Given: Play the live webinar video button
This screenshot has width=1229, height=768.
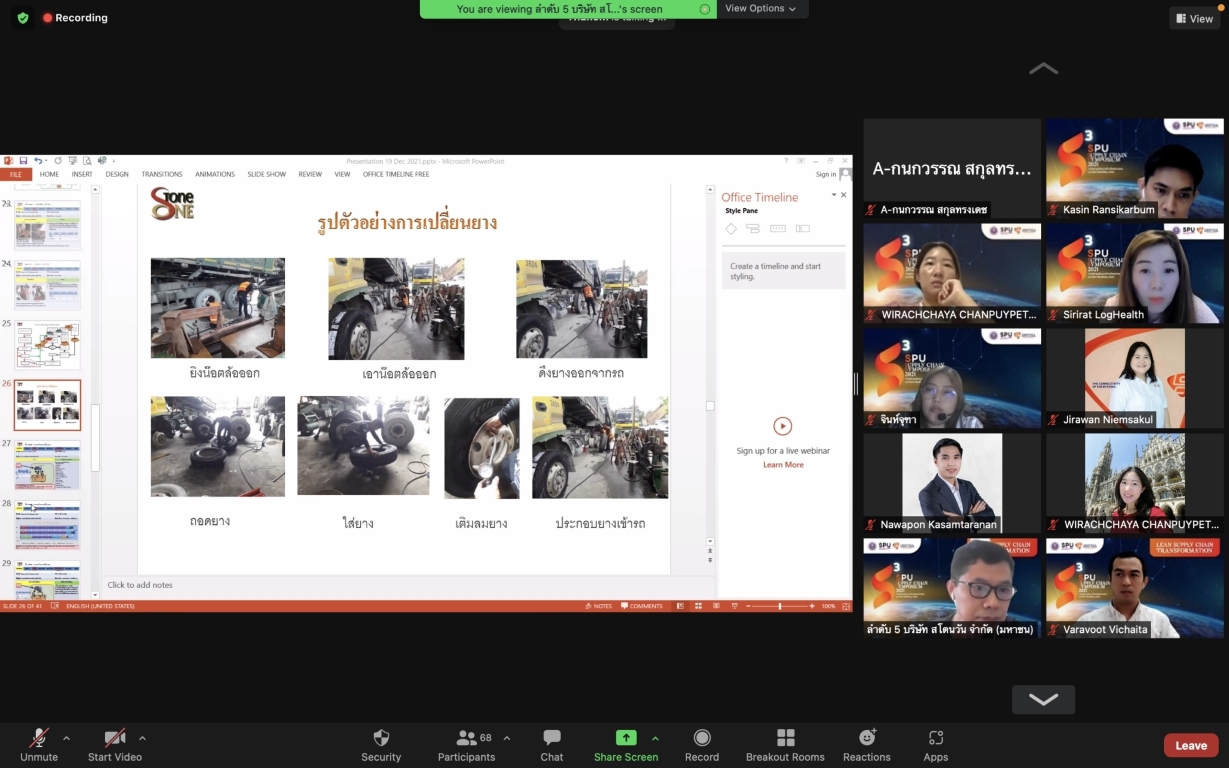Looking at the screenshot, I should click(x=783, y=426).
